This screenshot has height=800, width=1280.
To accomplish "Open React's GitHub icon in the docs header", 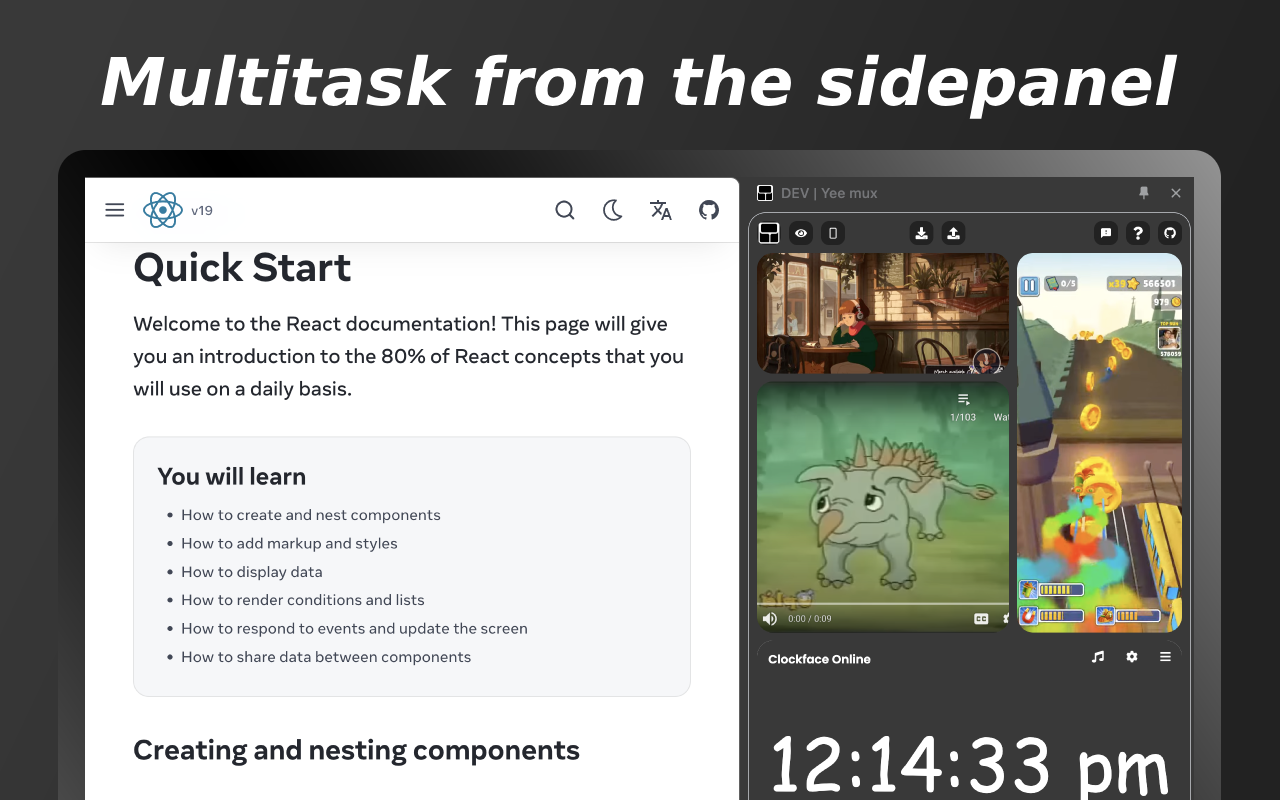I will (709, 210).
